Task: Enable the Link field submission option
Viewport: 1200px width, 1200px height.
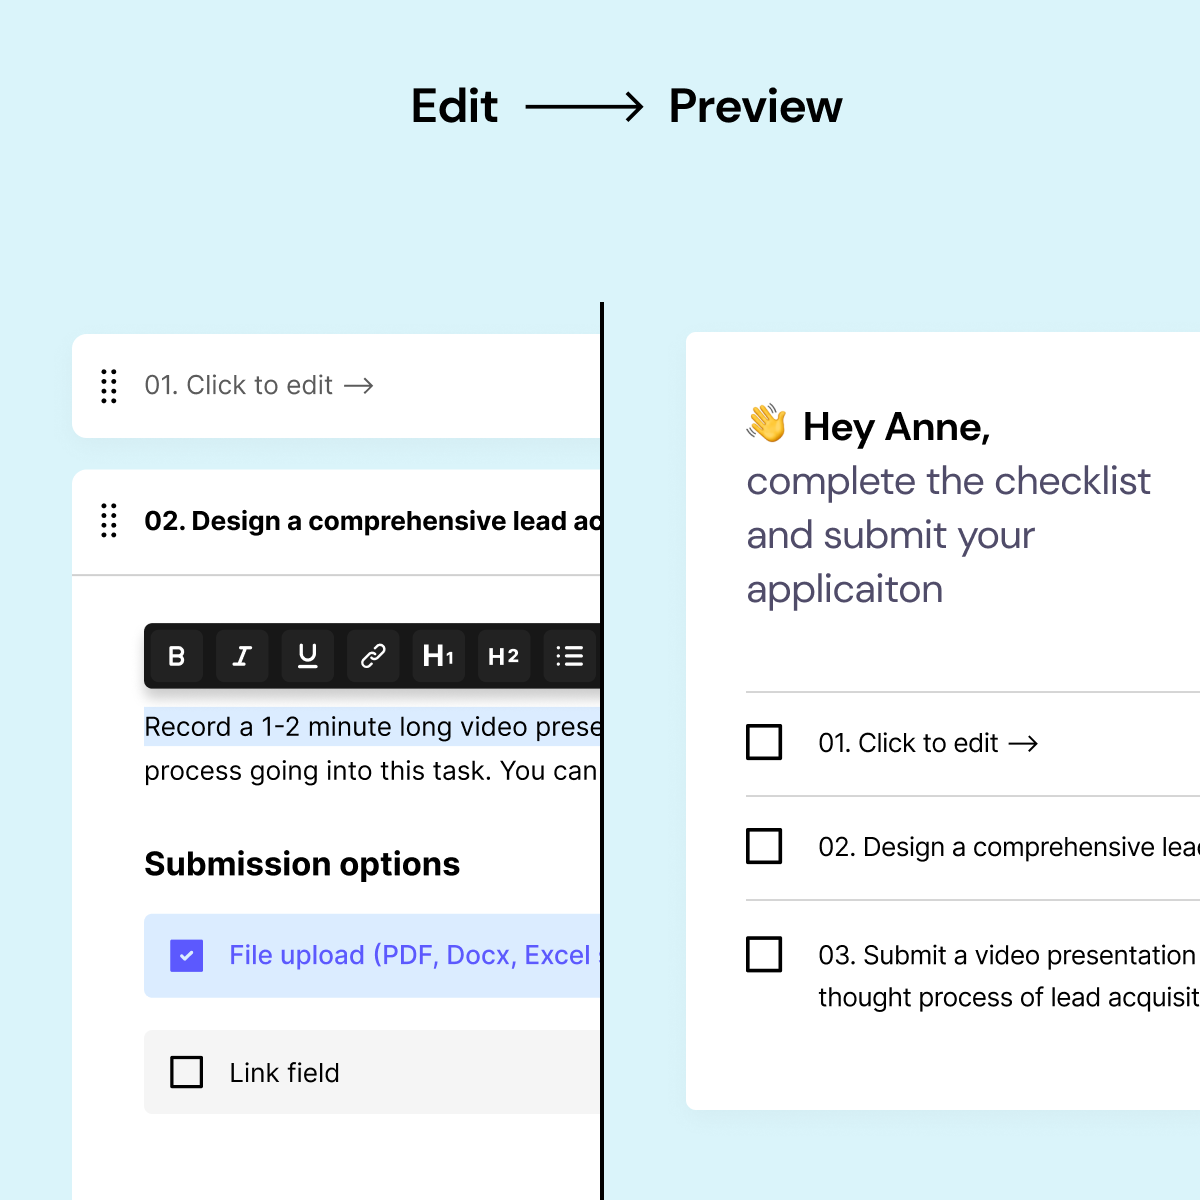Action: [x=186, y=1072]
